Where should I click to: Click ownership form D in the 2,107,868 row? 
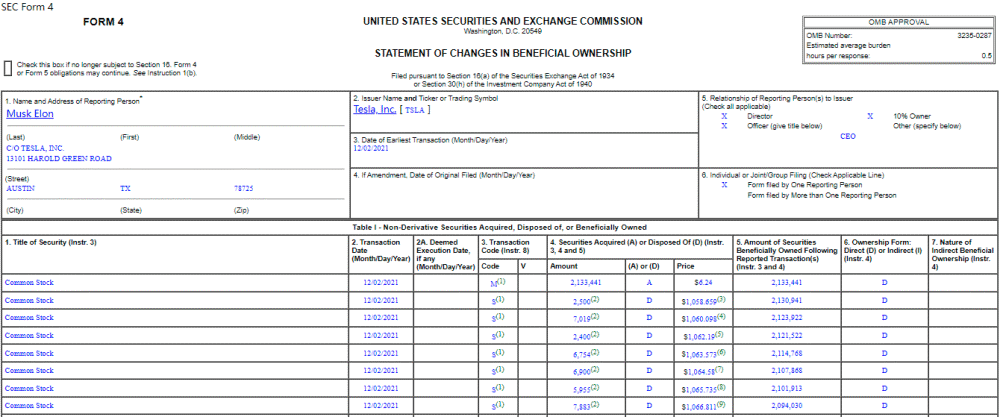[x=884, y=370]
